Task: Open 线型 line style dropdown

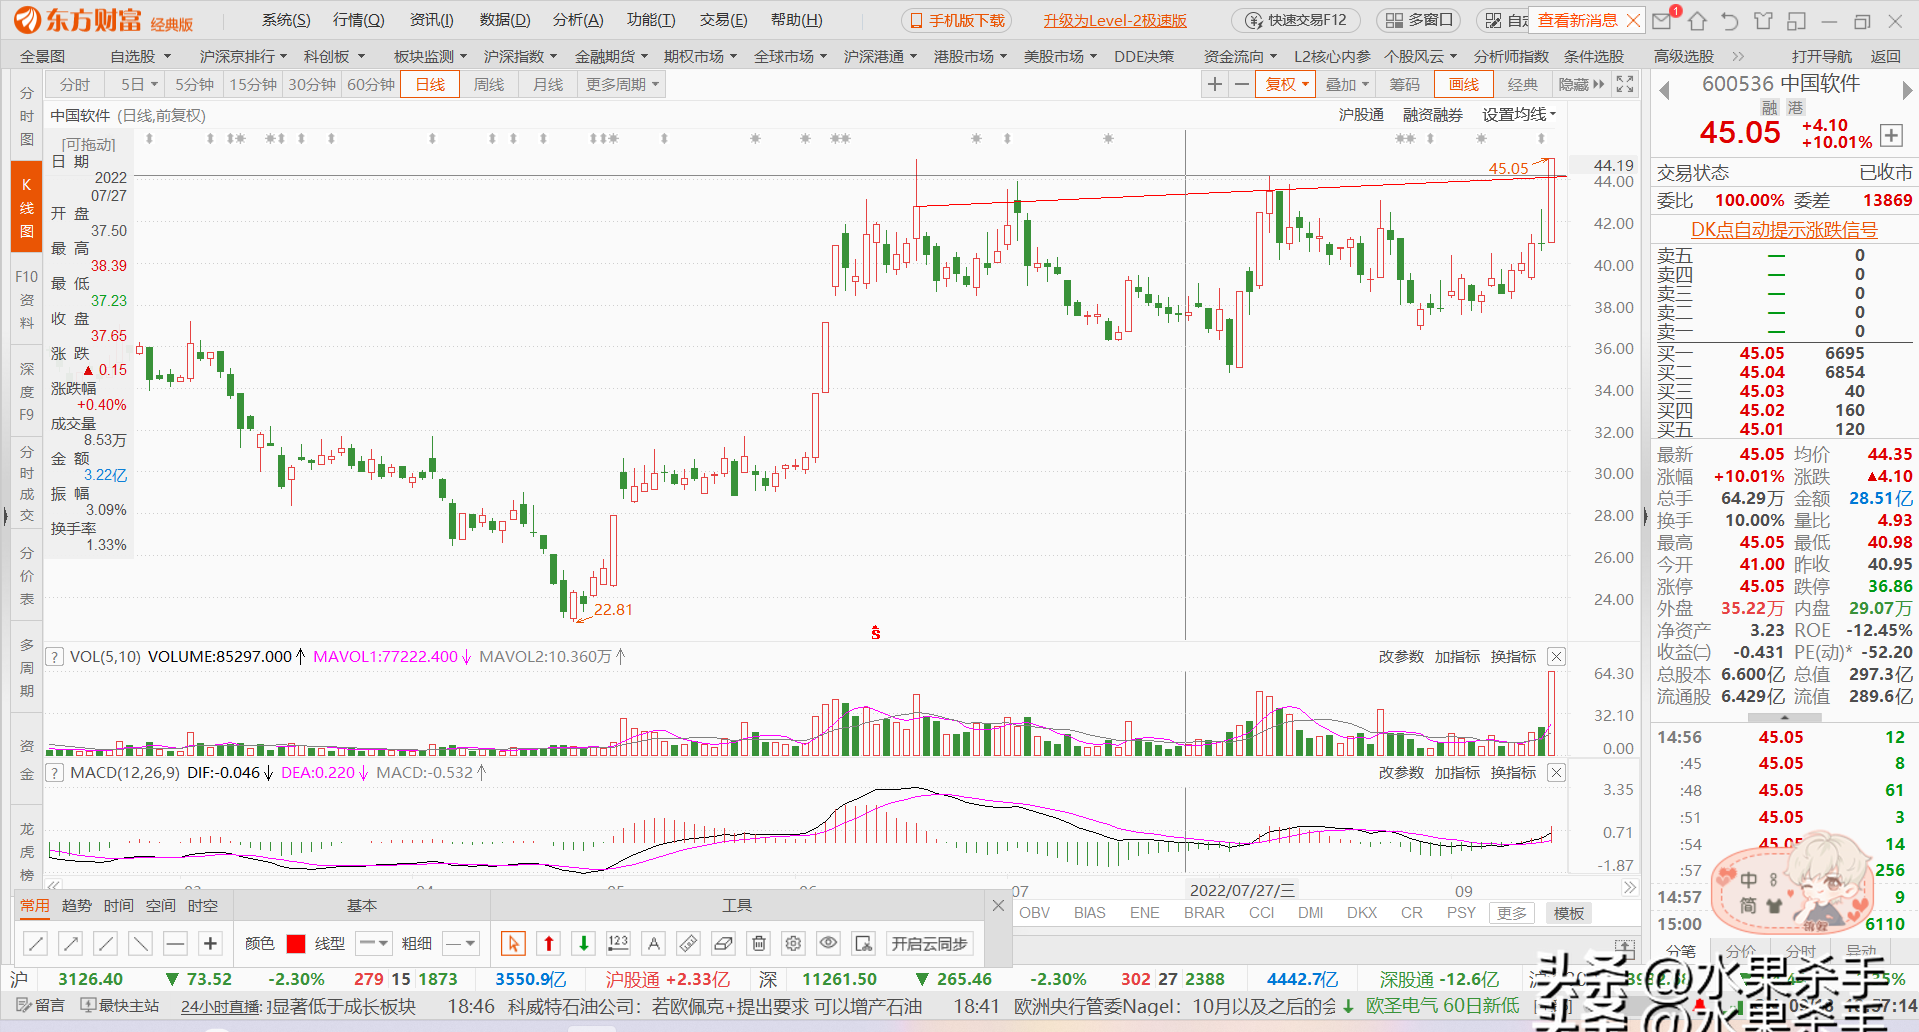Action: tap(374, 943)
